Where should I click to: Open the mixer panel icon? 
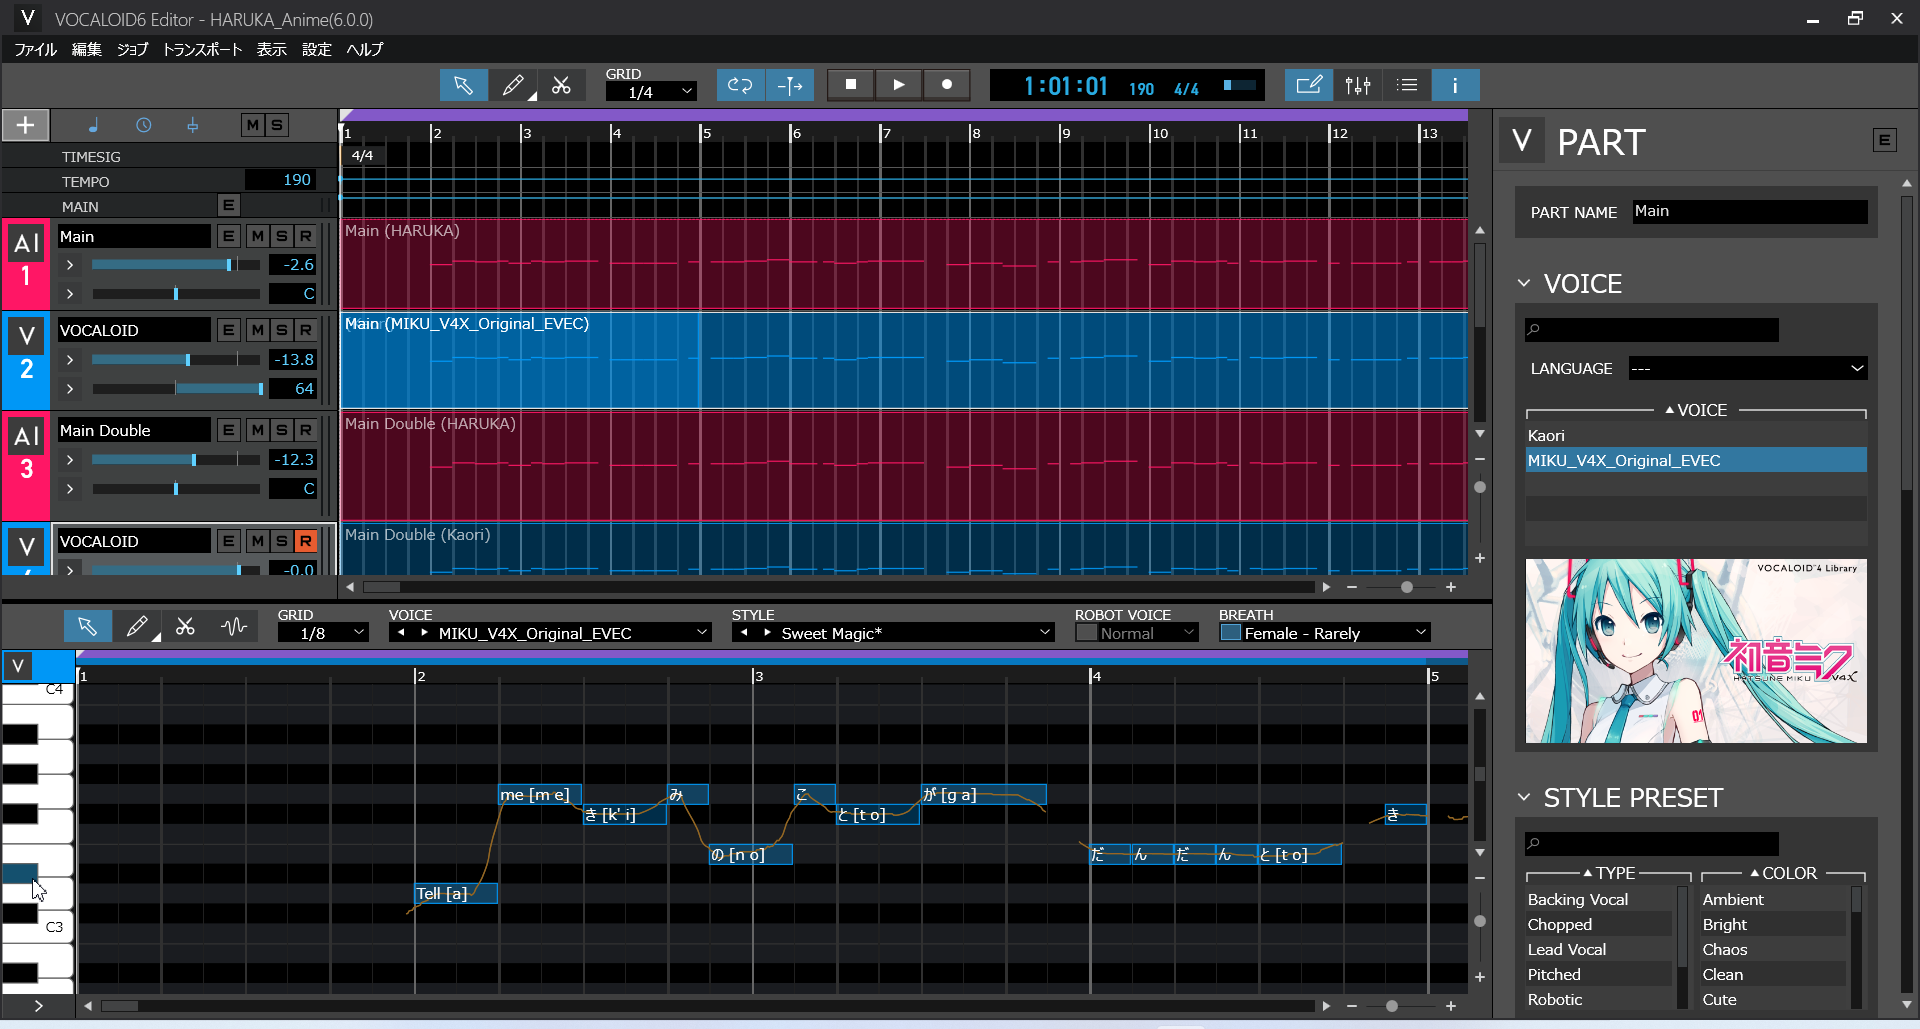tap(1358, 85)
